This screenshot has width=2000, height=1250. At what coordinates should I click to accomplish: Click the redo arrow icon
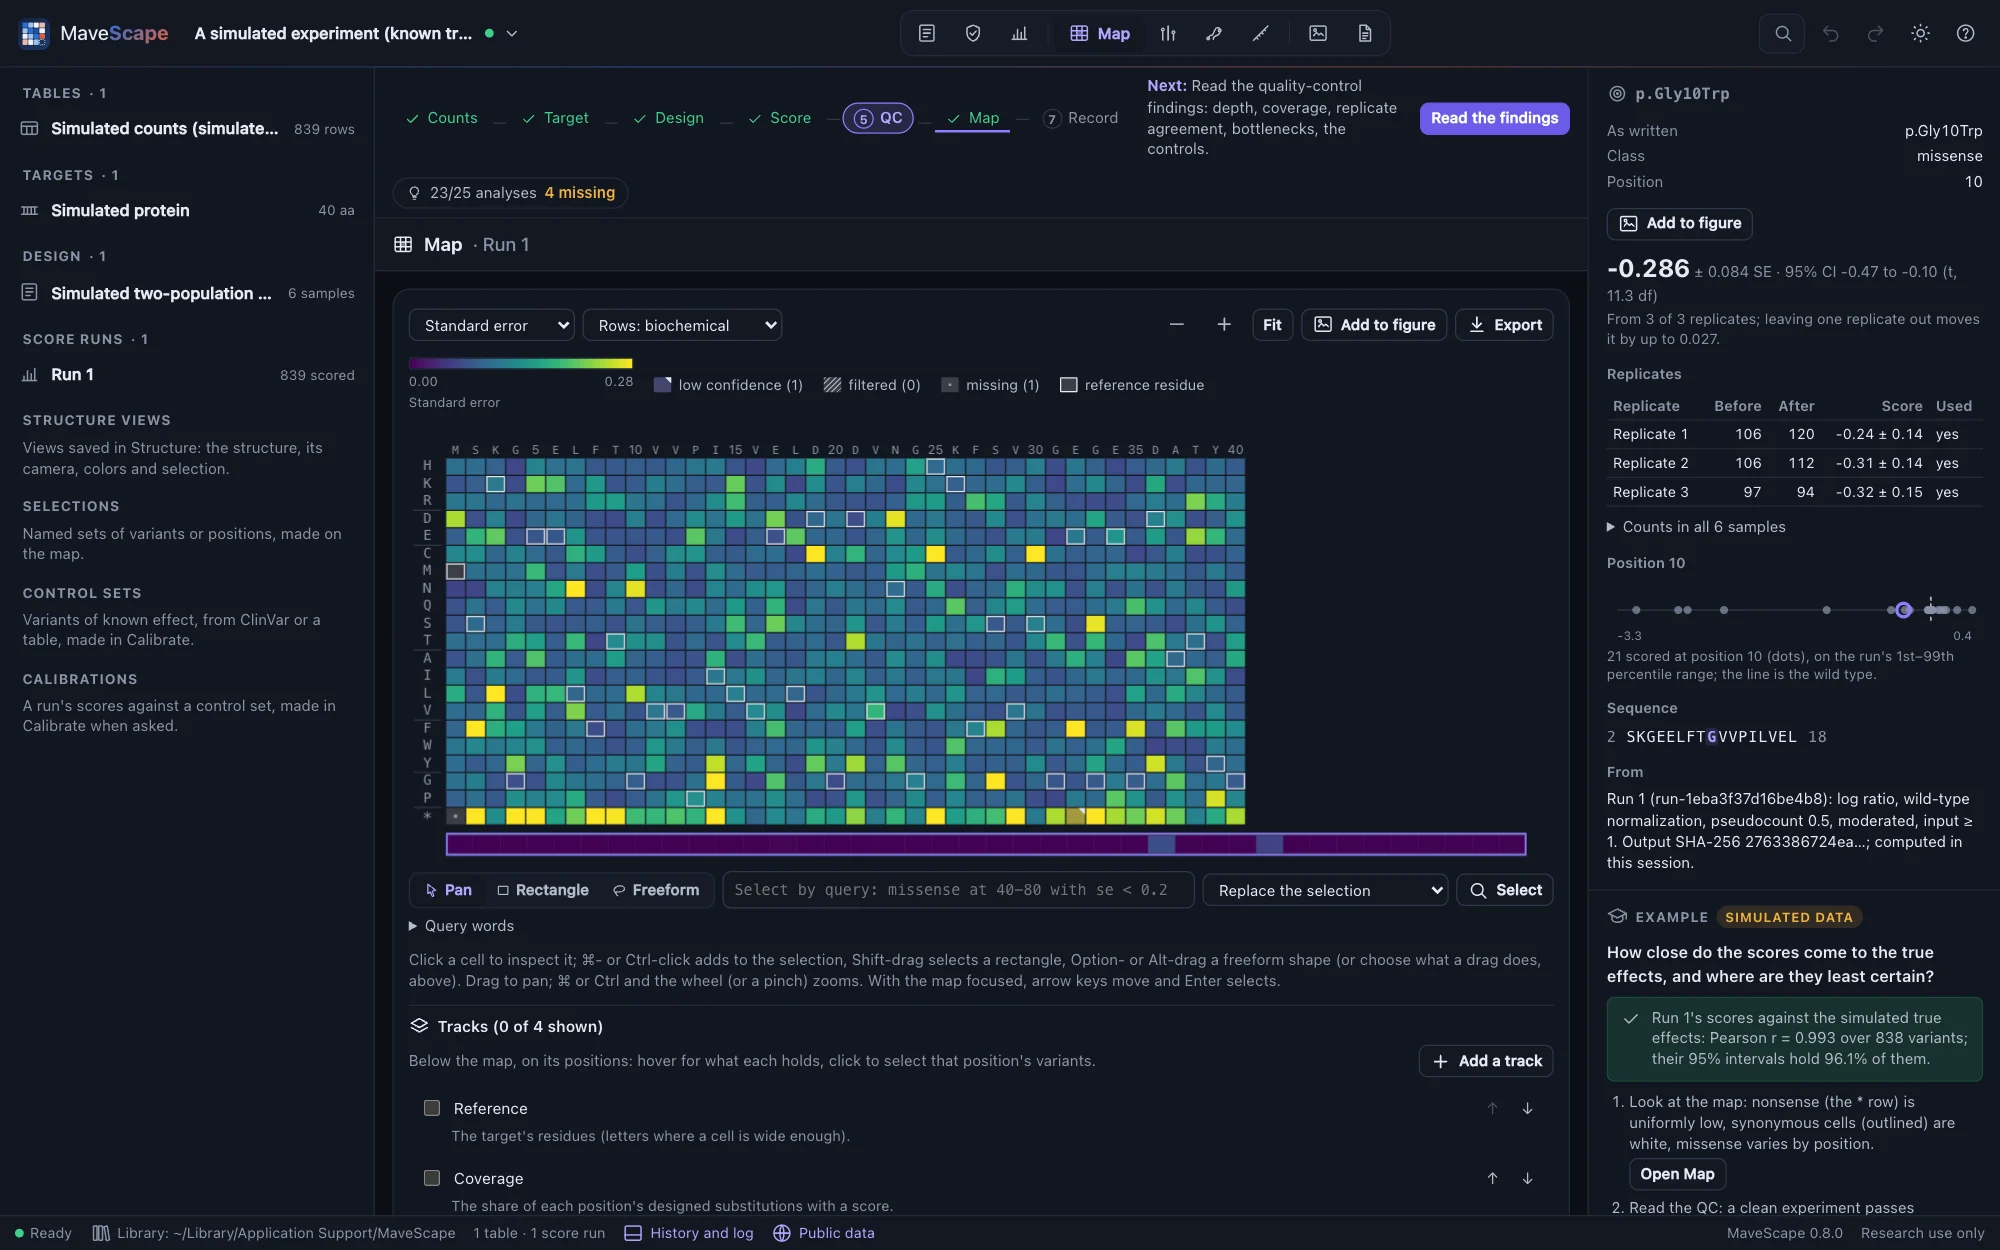click(1875, 33)
